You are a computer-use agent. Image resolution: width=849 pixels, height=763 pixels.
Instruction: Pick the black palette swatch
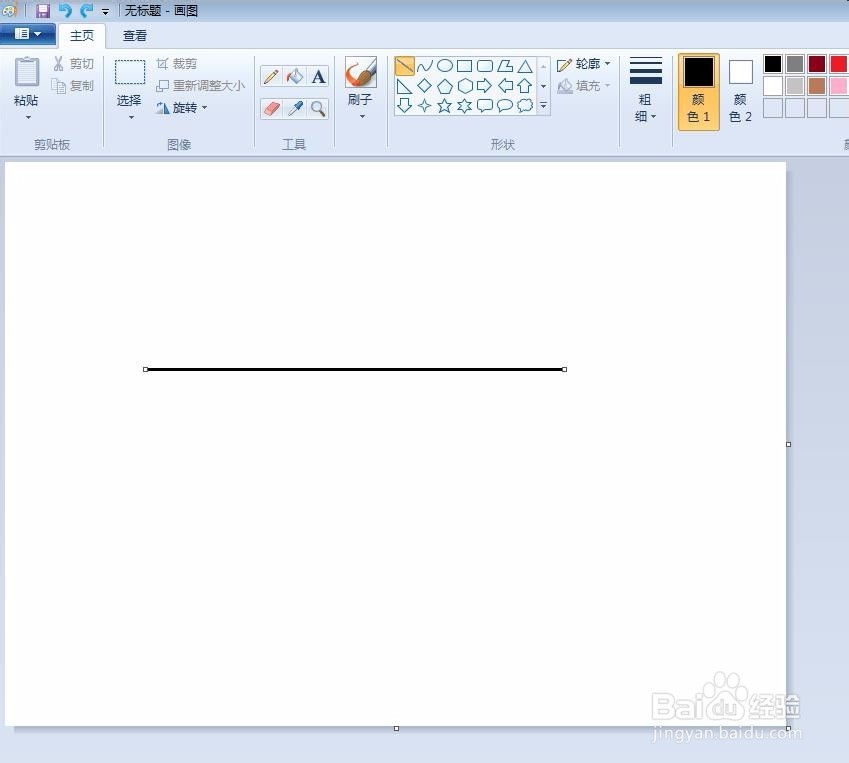coord(773,64)
